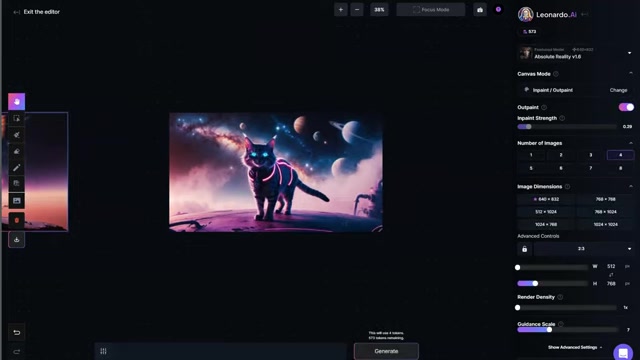Pick the pencil sketch tool
Image resolution: width=640 pixels, height=360 pixels.
[16, 168]
